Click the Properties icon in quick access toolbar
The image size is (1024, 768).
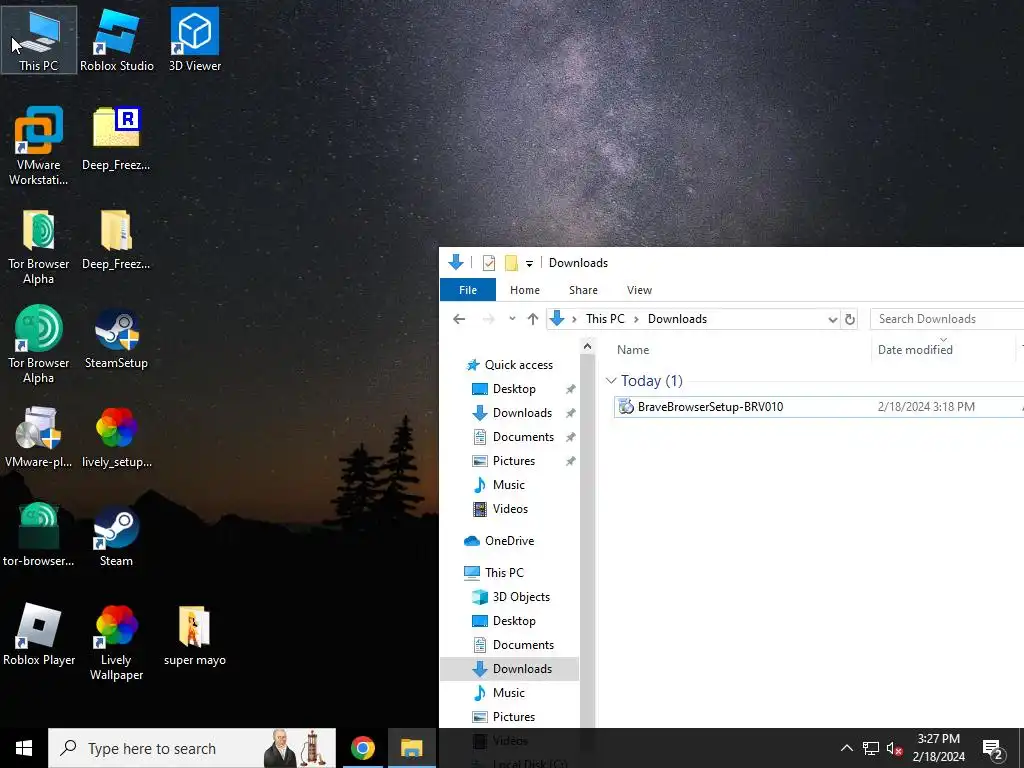pyautogui.click(x=488, y=263)
